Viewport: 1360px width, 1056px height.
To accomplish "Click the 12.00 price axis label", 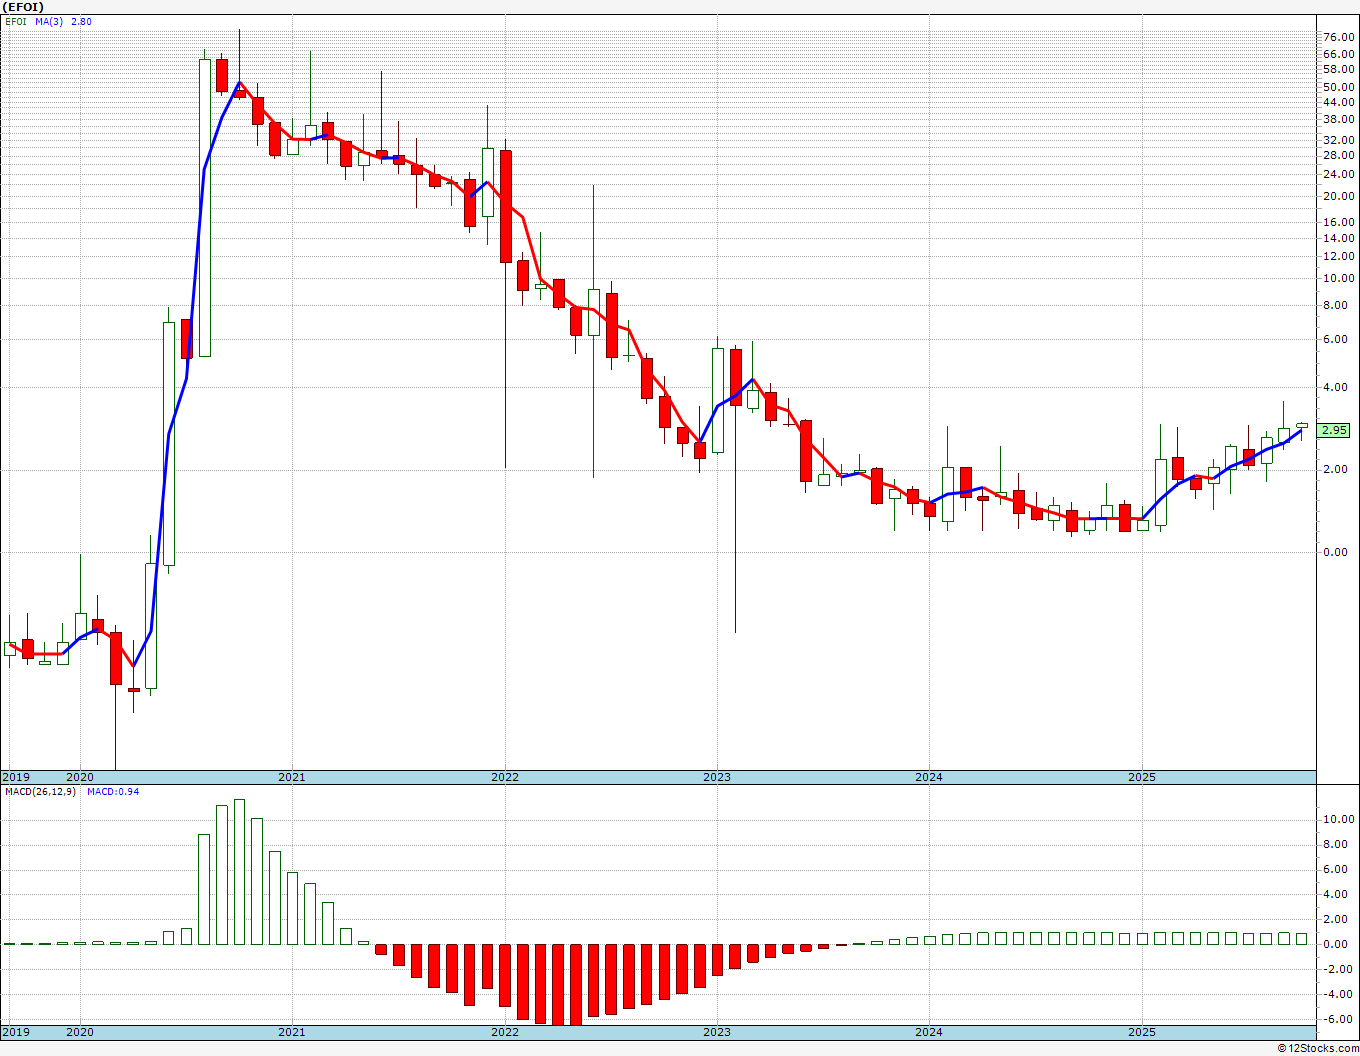I will coord(1338,257).
